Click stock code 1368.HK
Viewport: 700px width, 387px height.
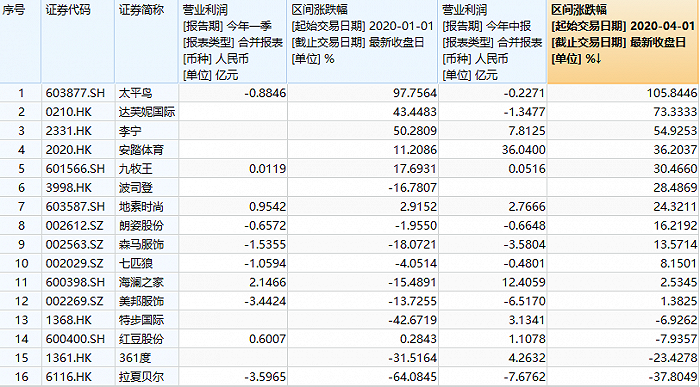tap(68, 320)
